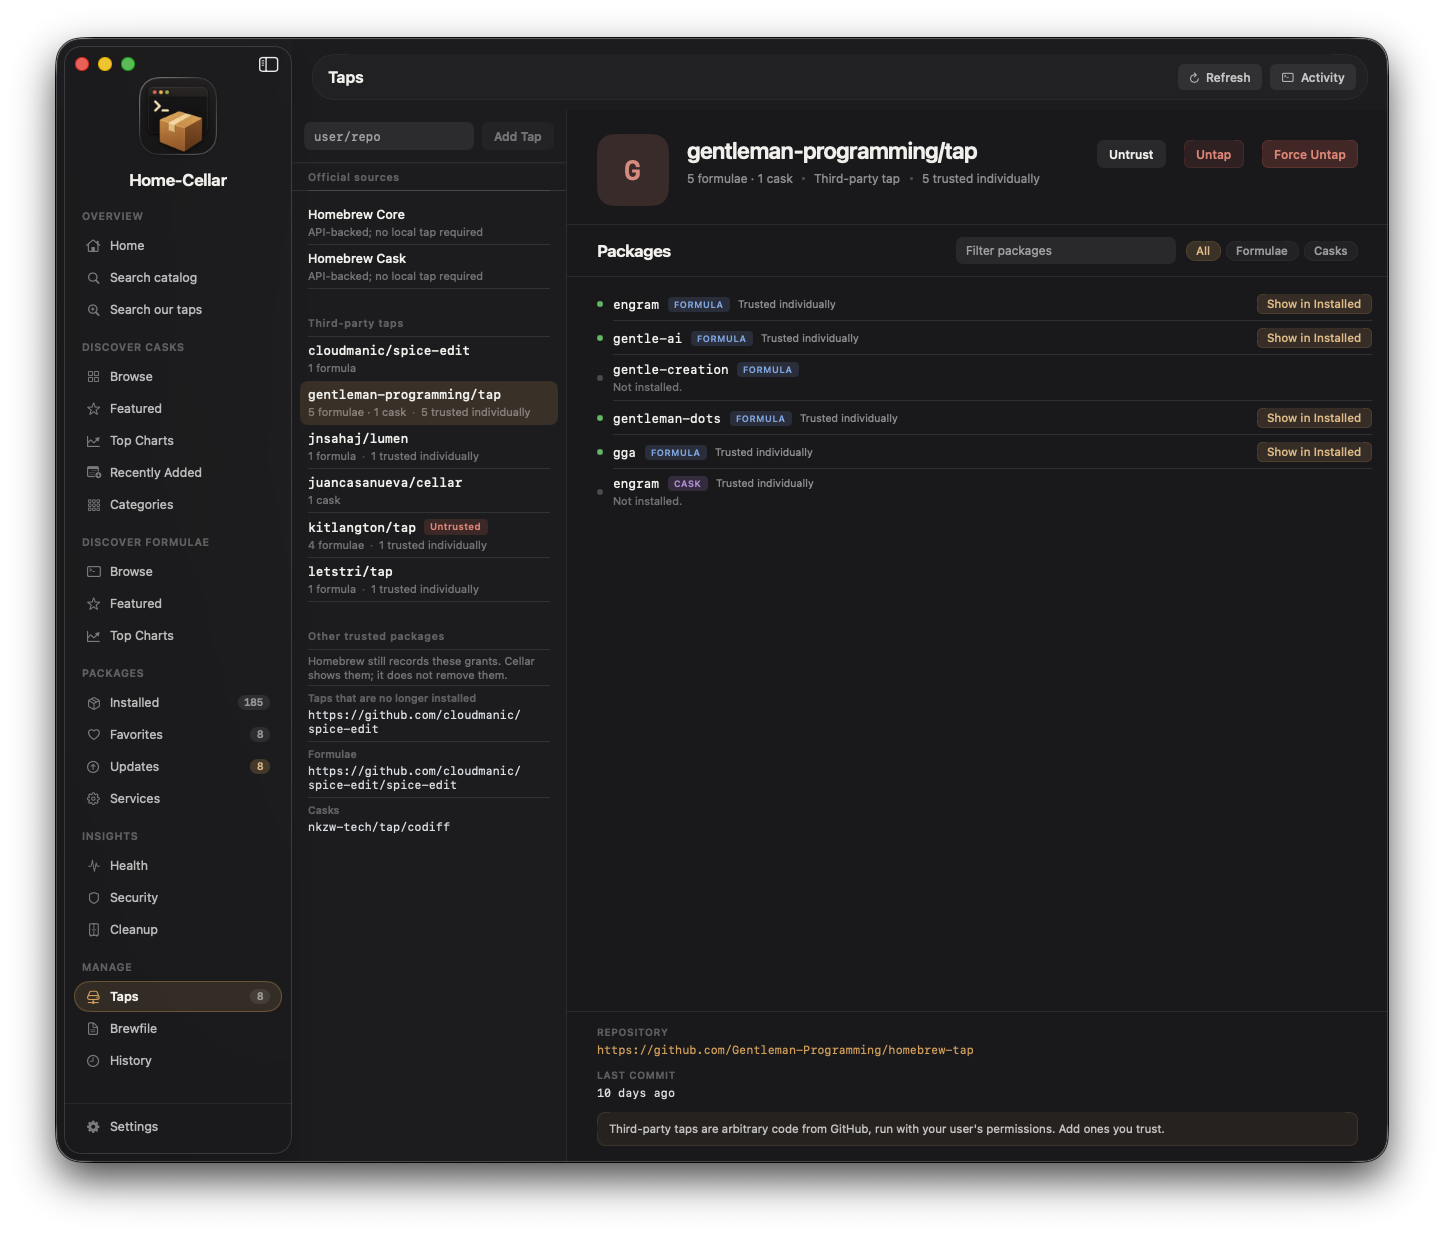Open the Activity panel
Viewport: 1444px width, 1236px height.
1313,78
